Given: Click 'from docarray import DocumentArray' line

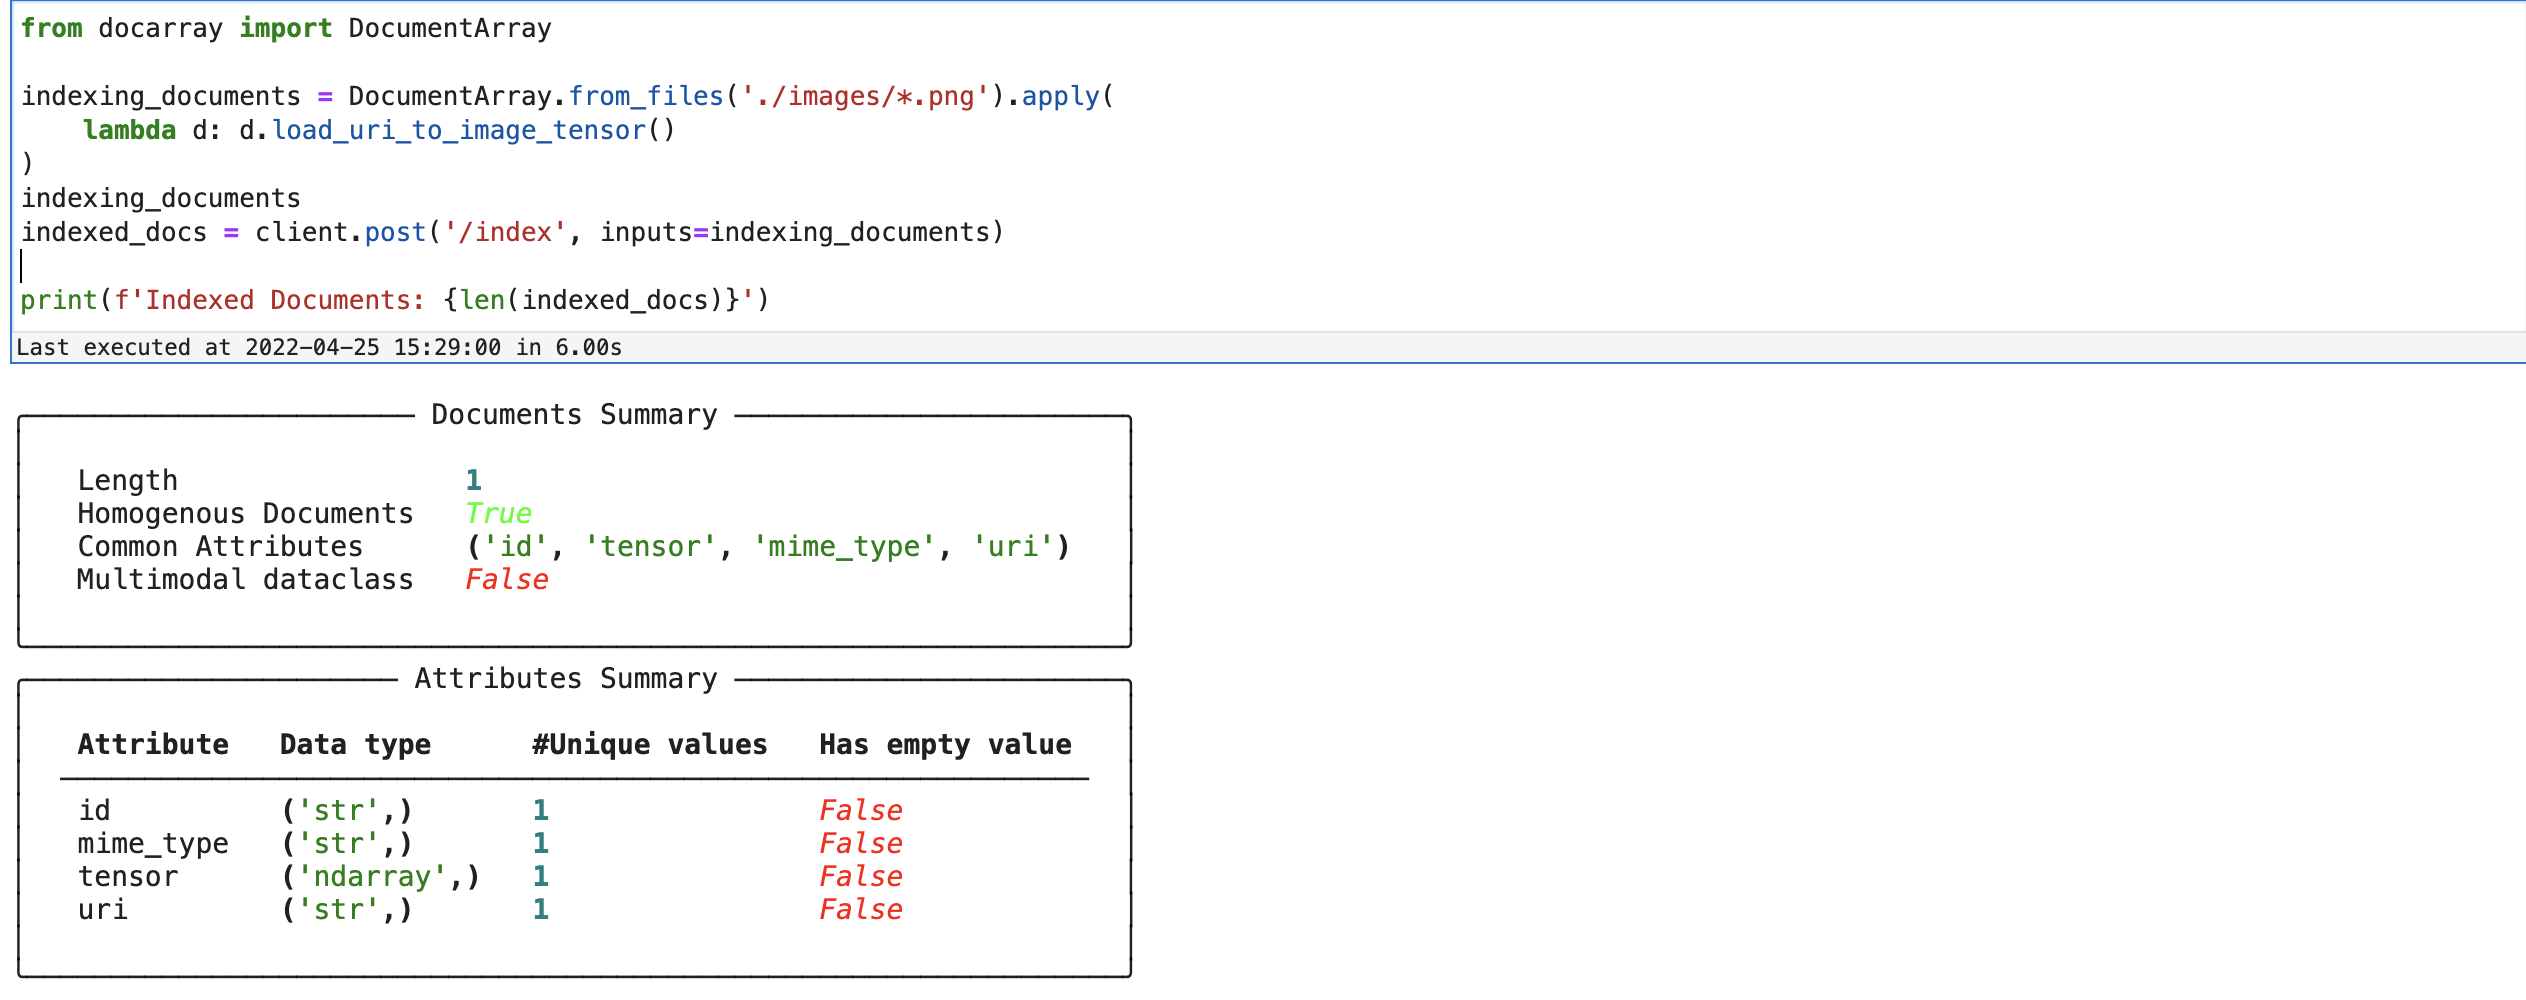Looking at the screenshot, I should click(286, 28).
